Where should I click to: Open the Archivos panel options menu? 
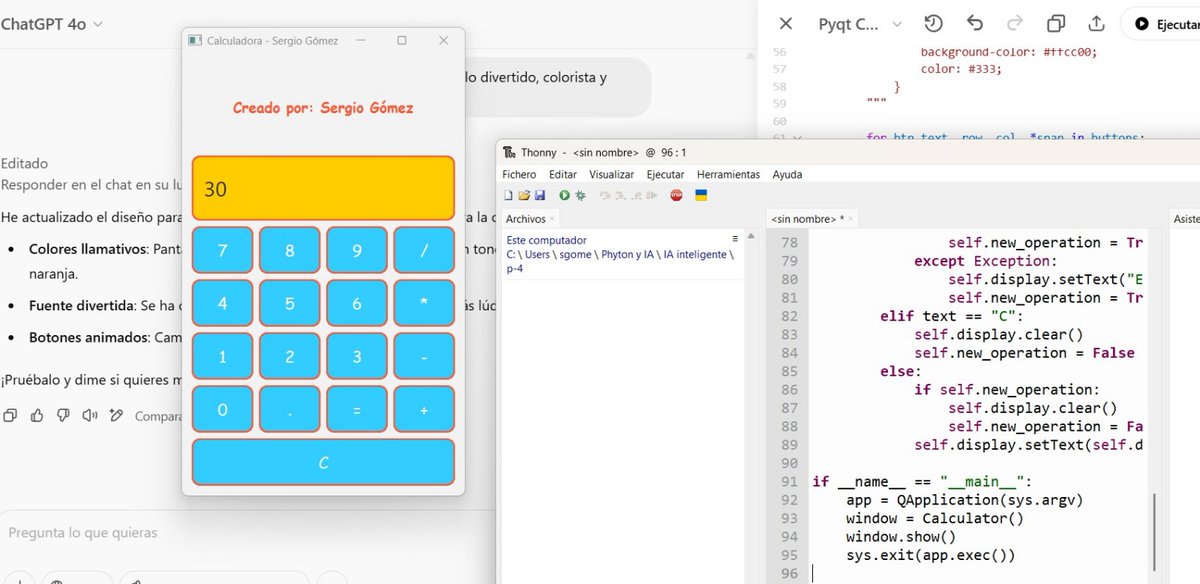point(735,238)
